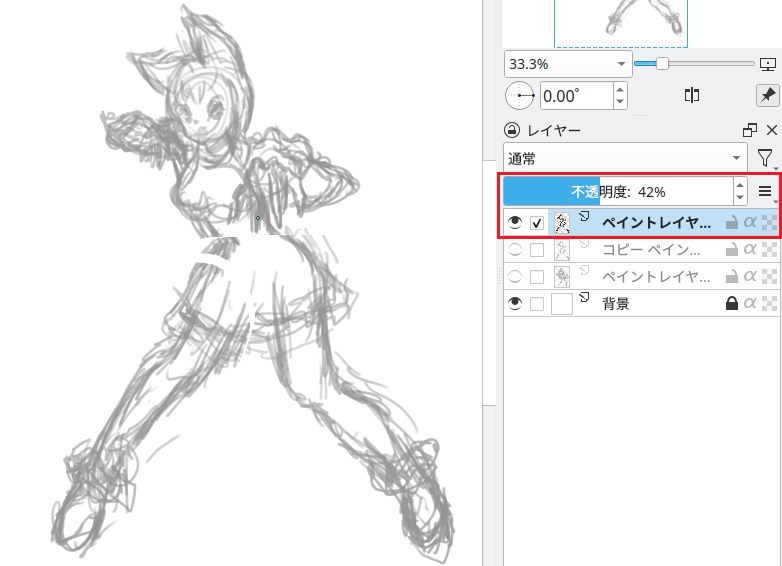Viewport: 782px width, 566px height.
Task: Click the mirror view icon in overview
Action: (x=691, y=95)
